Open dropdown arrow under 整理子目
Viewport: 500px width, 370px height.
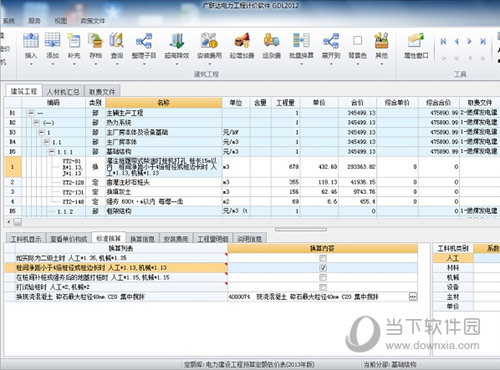(144, 63)
